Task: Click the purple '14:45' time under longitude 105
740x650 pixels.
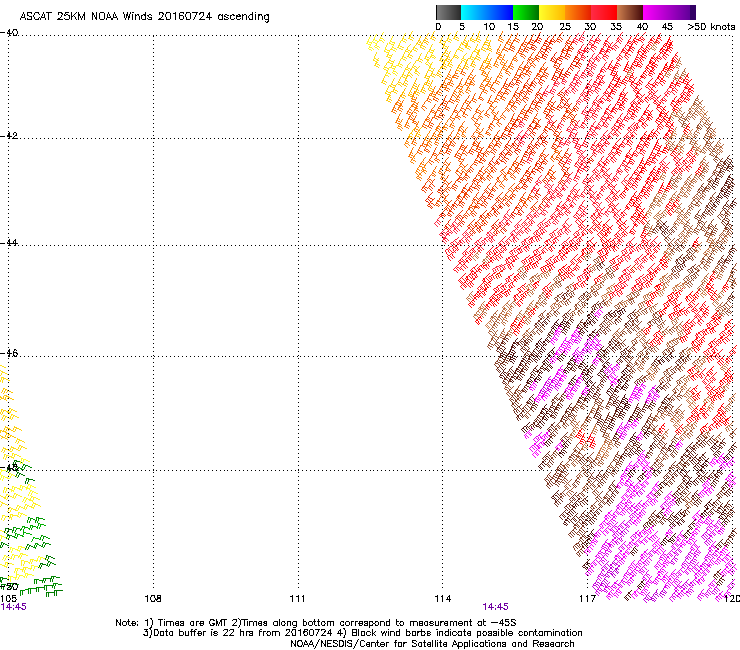Action: click(13, 607)
